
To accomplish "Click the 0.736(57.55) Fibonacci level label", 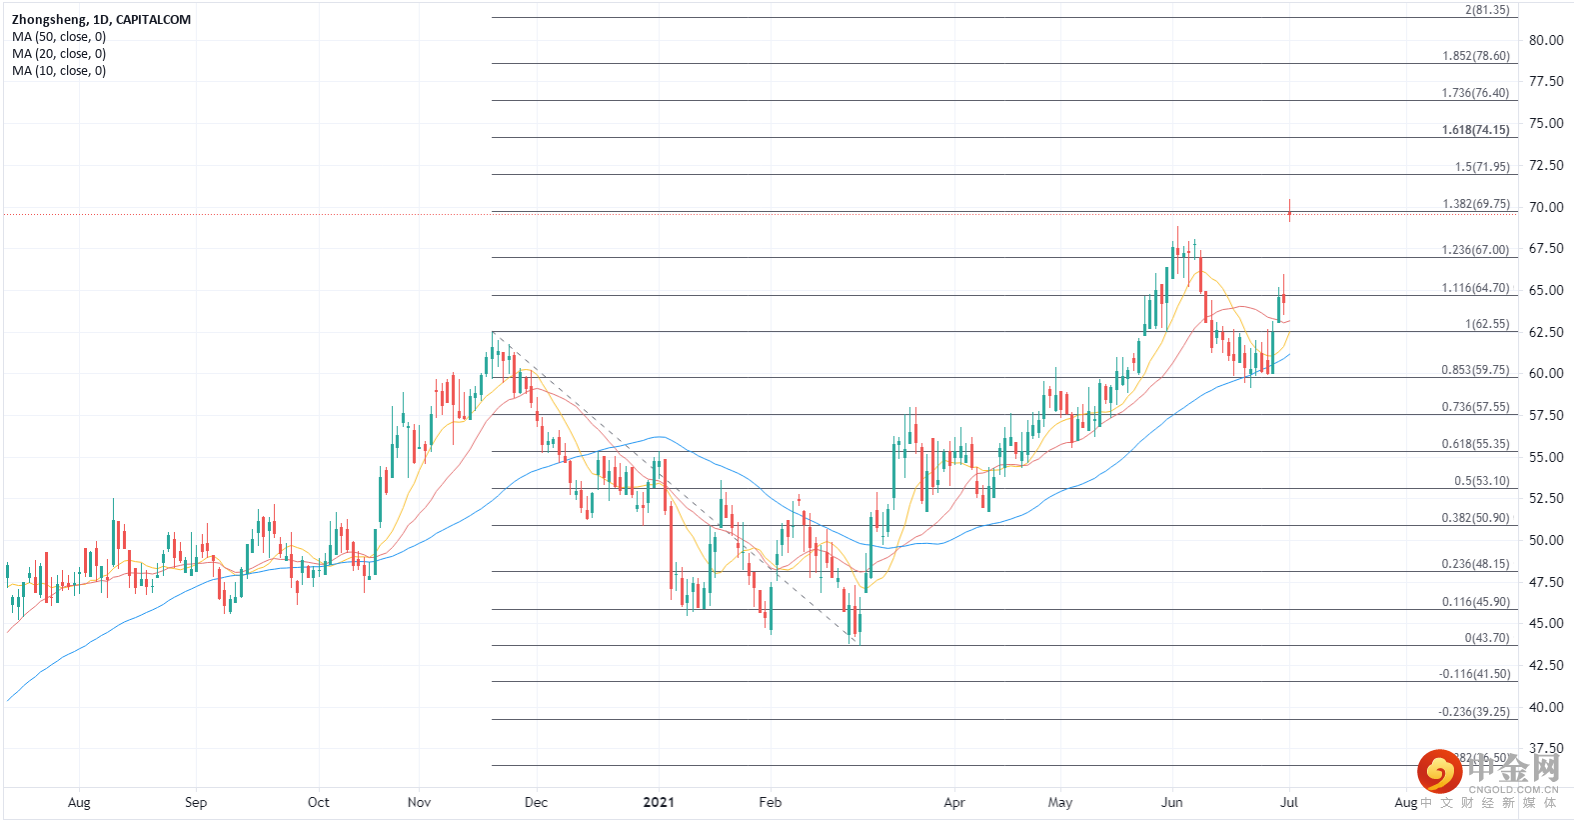I will (x=1476, y=407).
